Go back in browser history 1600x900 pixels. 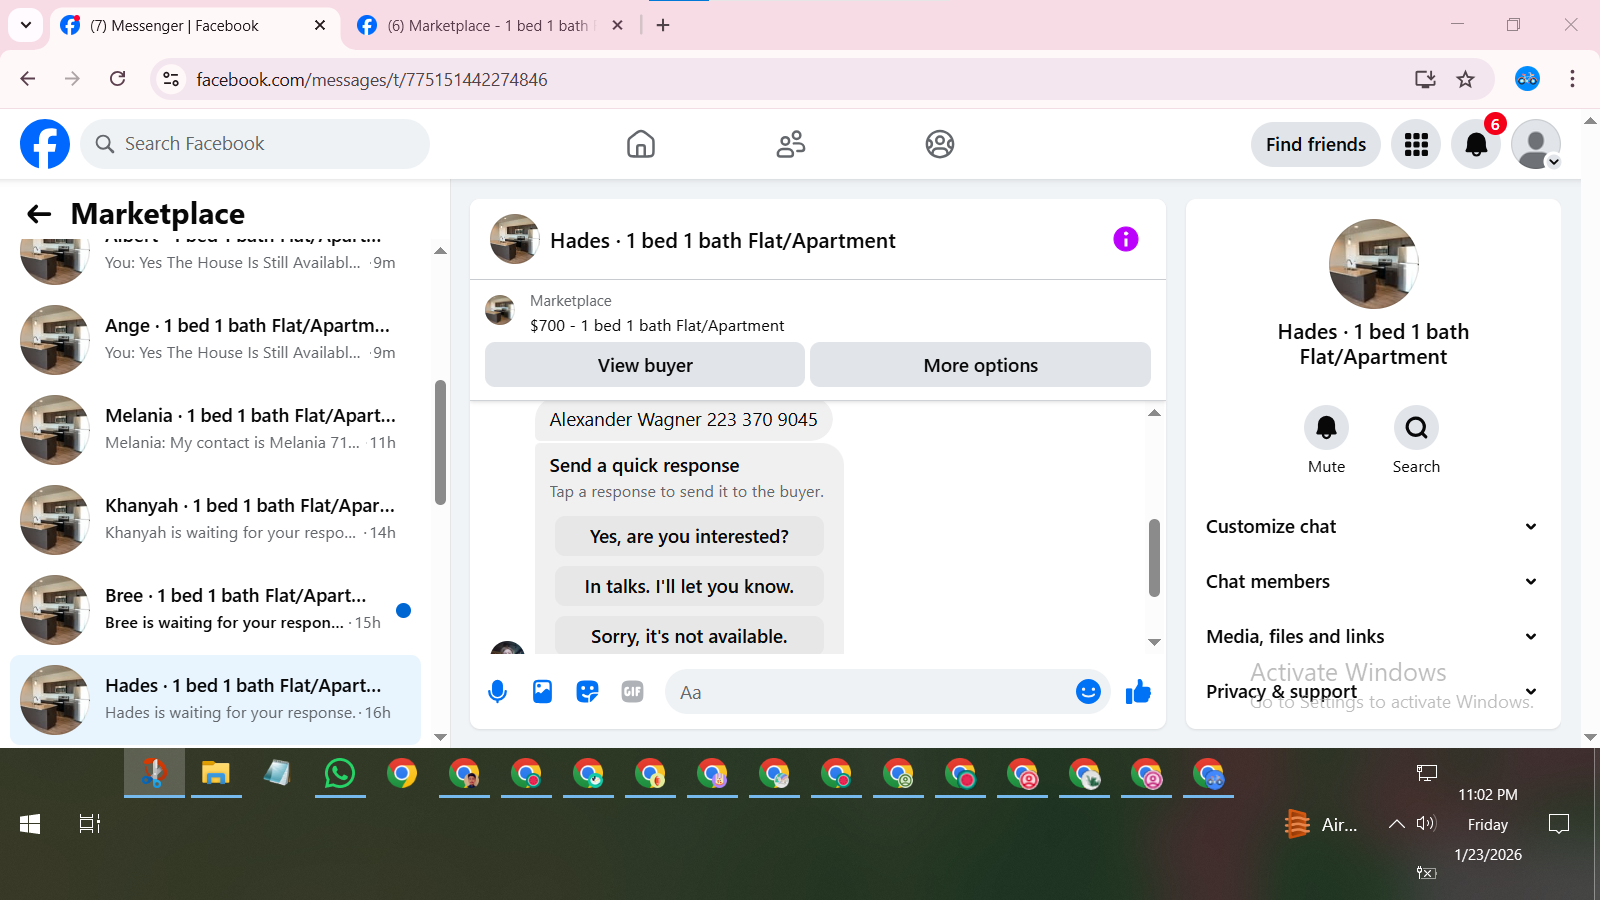point(28,79)
